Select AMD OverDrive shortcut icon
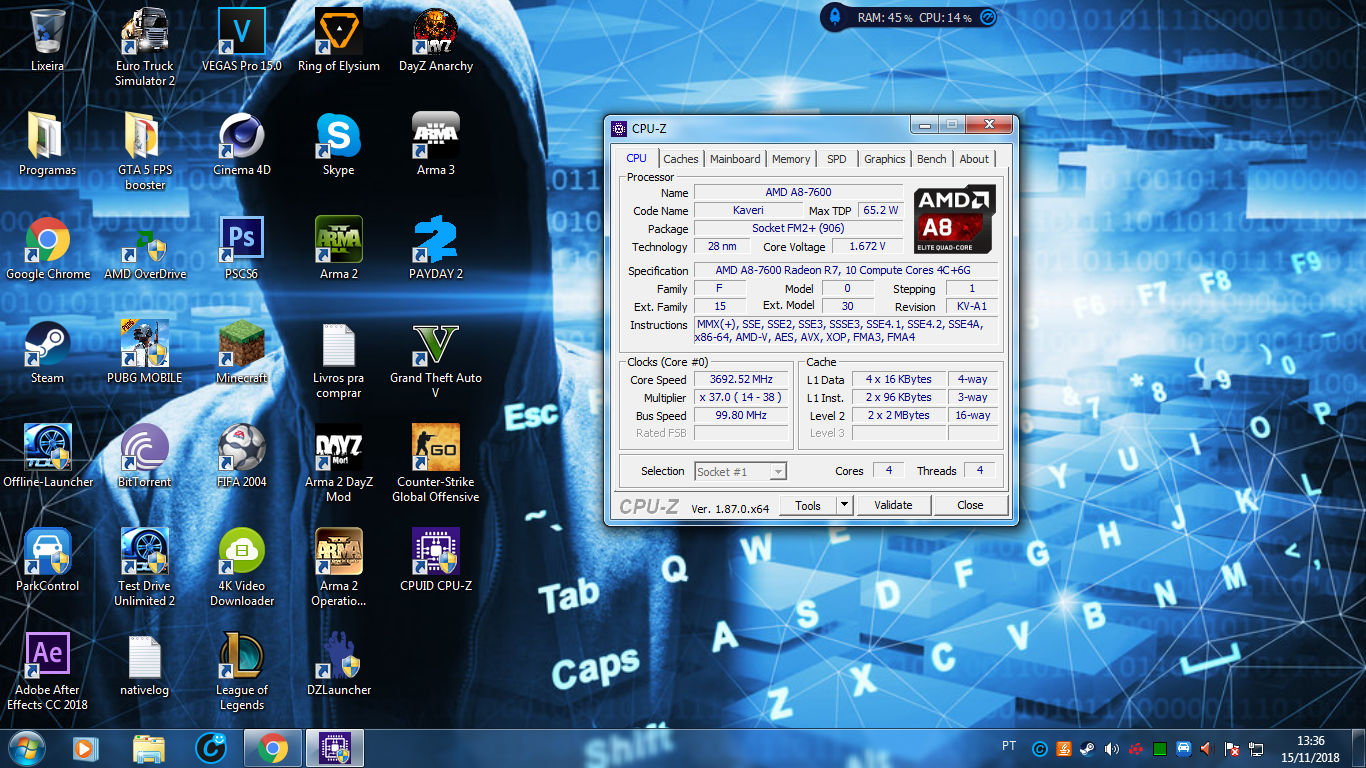1366x768 pixels. [145, 248]
